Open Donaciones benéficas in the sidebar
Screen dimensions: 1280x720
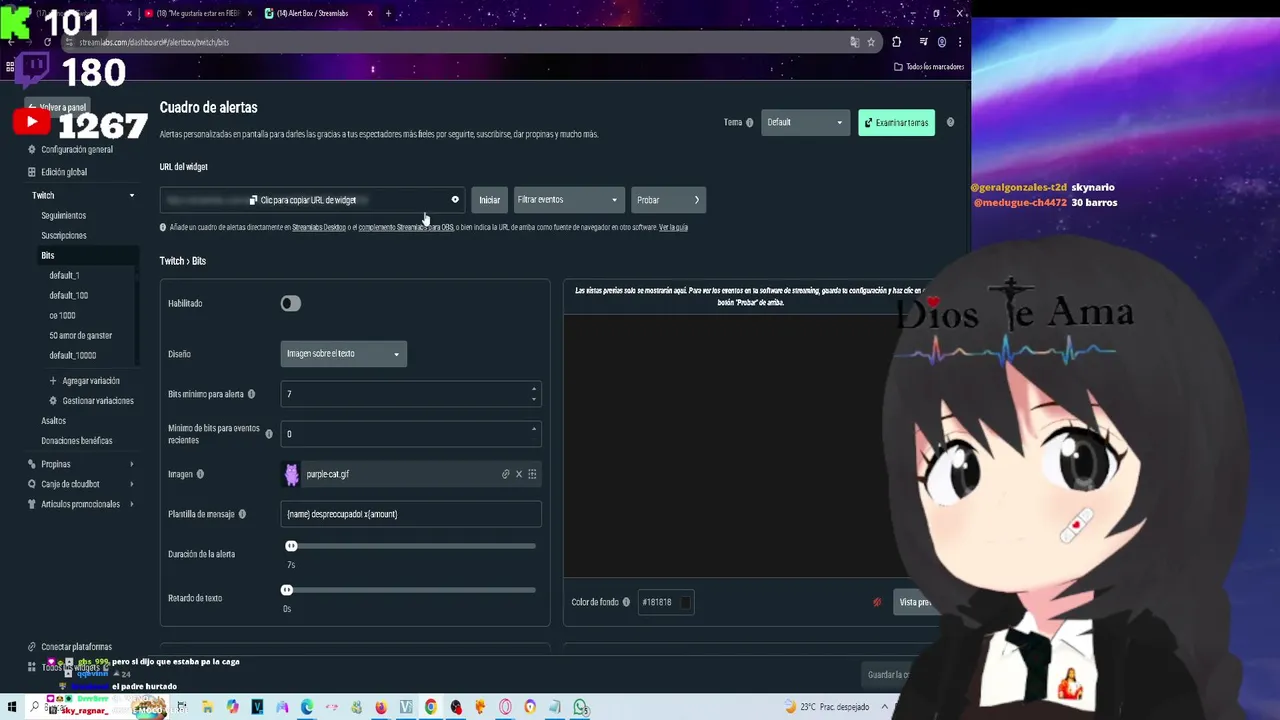point(77,441)
